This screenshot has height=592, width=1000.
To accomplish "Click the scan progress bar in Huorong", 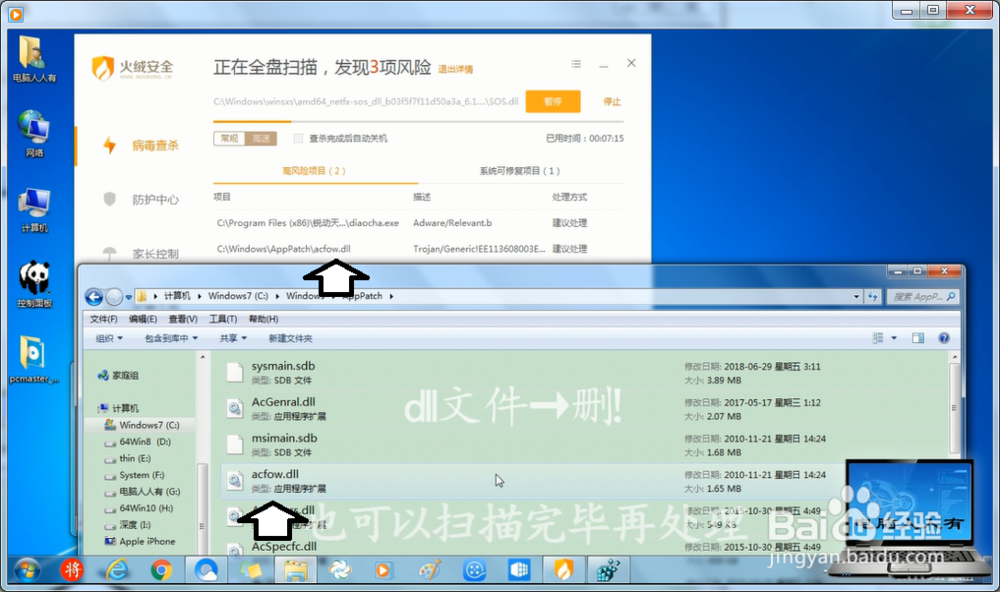I will click(x=418, y=121).
